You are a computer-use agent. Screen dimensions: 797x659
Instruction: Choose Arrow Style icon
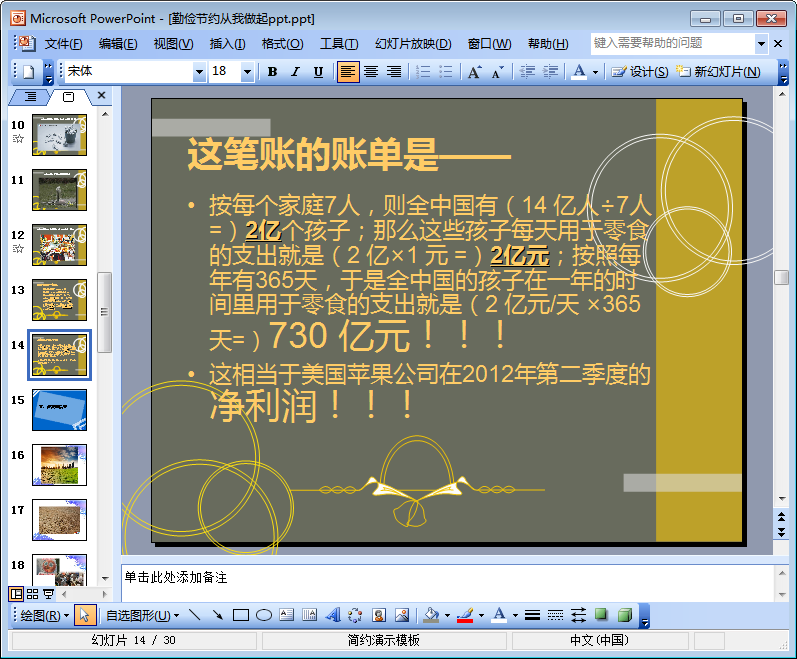point(578,616)
